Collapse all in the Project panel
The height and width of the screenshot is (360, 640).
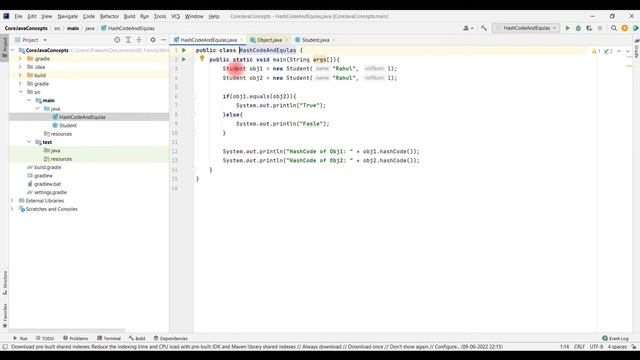tap(139, 40)
